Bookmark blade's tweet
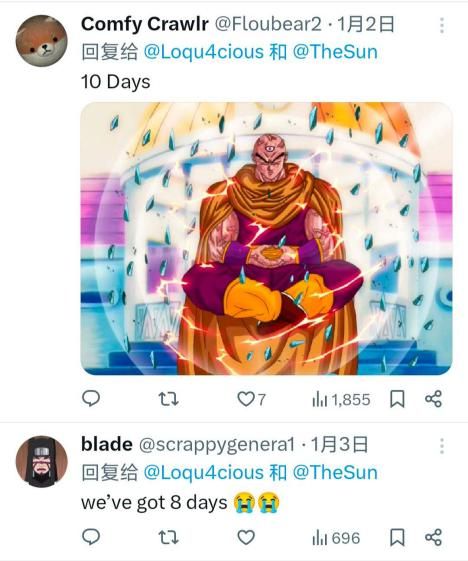The height and width of the screenshot is (561, 468). point(397,537)
